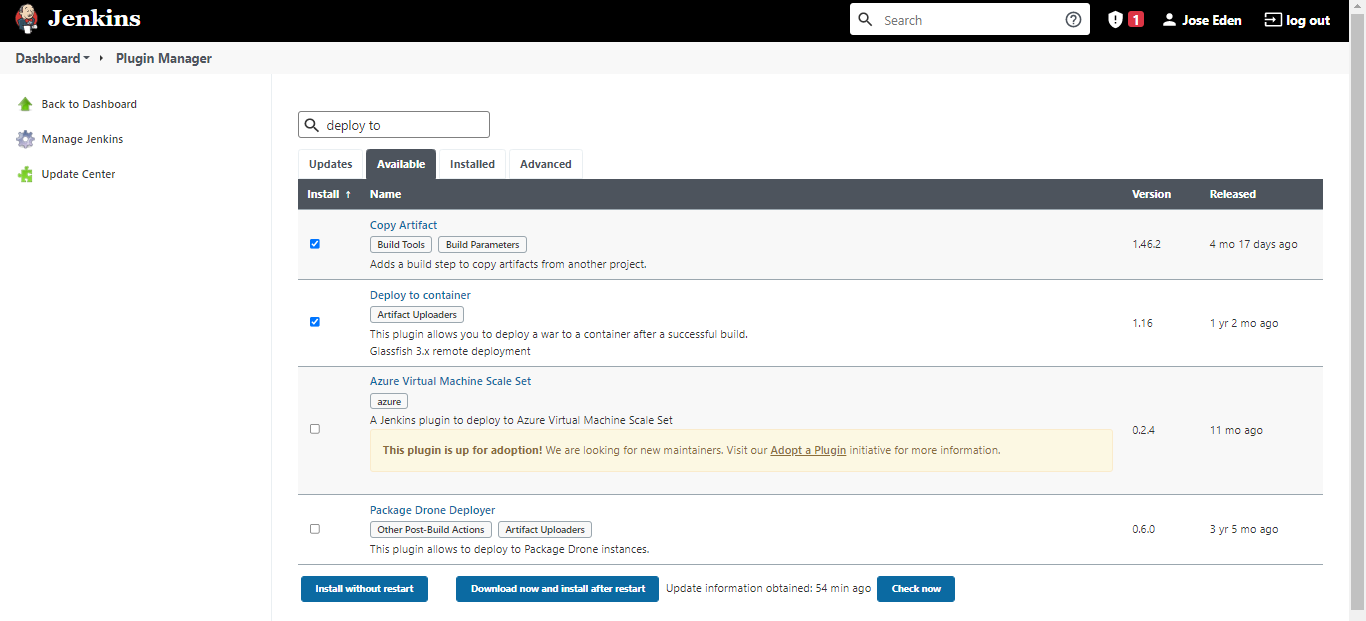
Task: Click Artifact Uploaders tag under Deploy to container
Action: click(417, 315)
